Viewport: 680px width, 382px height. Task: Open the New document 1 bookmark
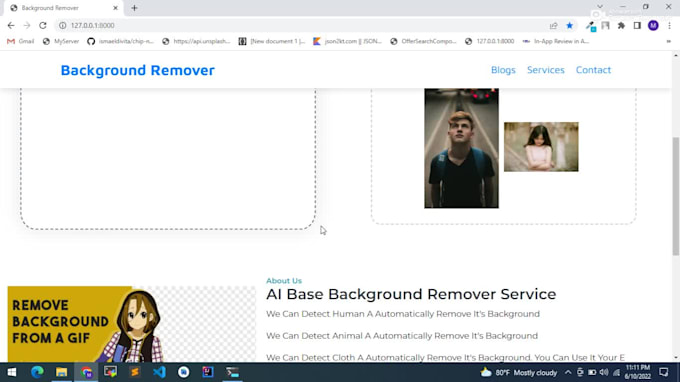point(272,41)
